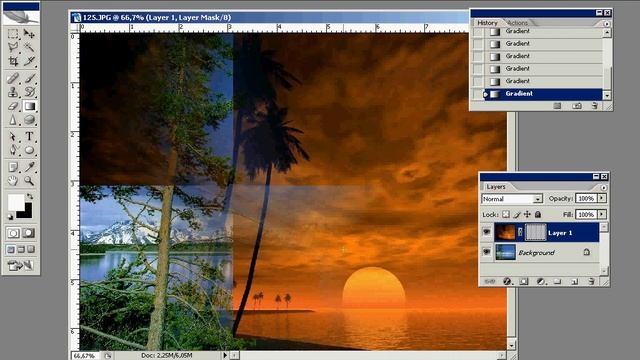The image size is (640, 360).
Task: Switch to the History tab
Action: click(x=487, y=23)
